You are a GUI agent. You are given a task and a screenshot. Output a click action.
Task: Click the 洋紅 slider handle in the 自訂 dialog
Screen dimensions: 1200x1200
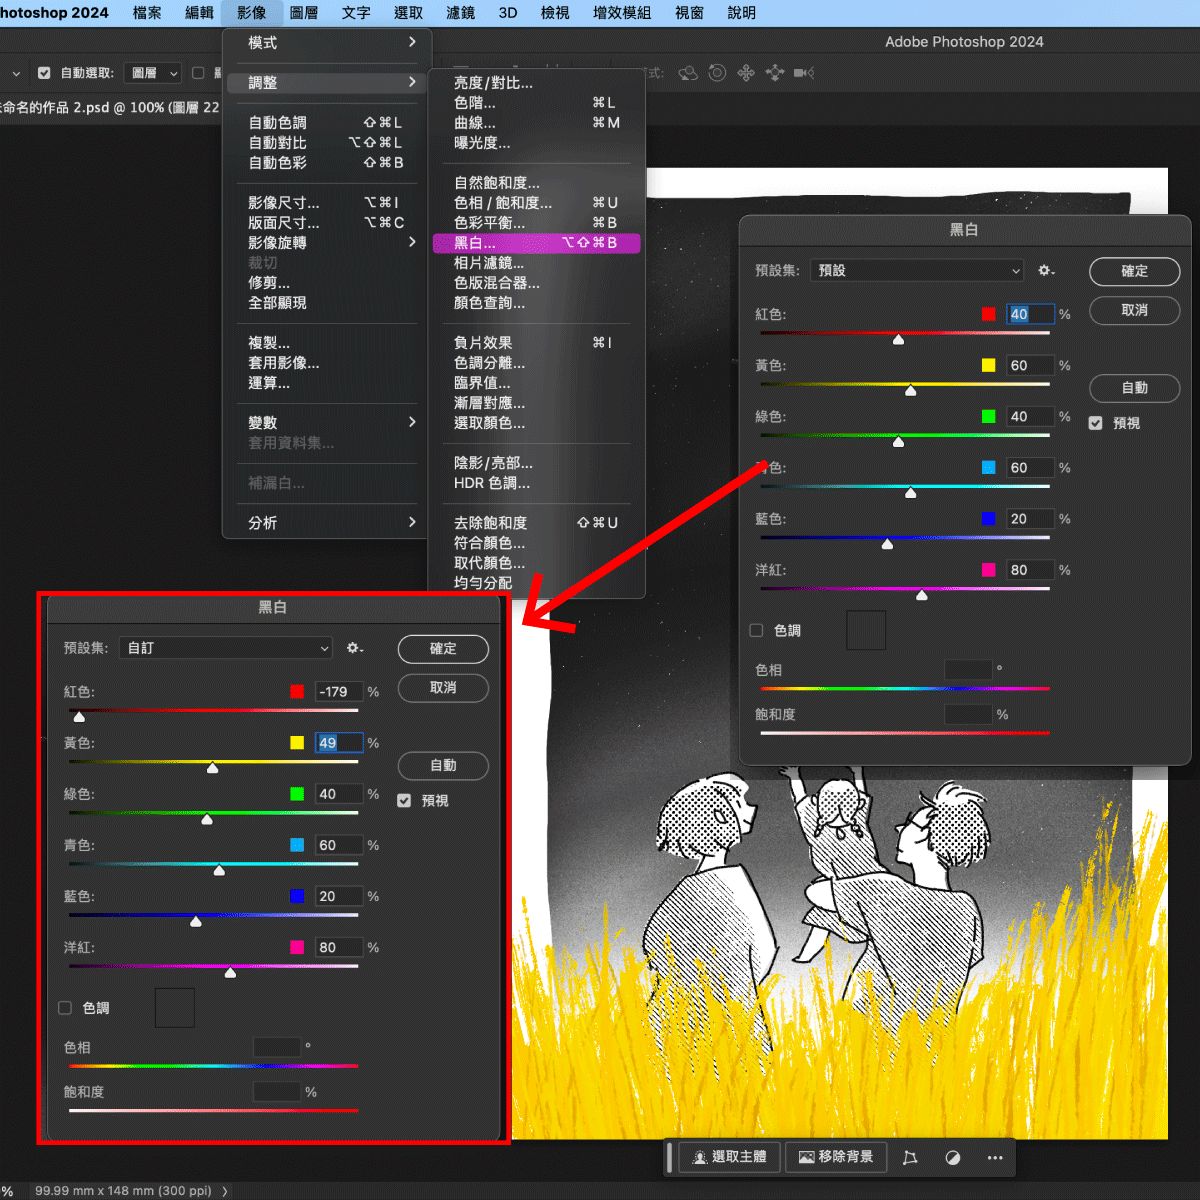pos(230,972)
